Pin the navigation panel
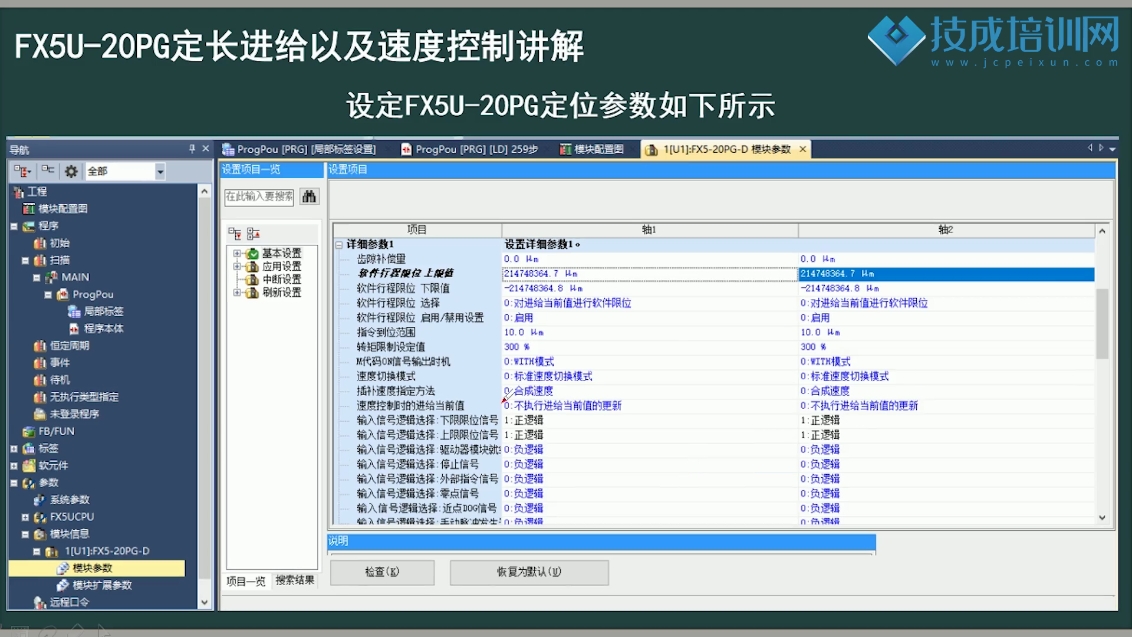1132x637 pixels. coord(192,149)
